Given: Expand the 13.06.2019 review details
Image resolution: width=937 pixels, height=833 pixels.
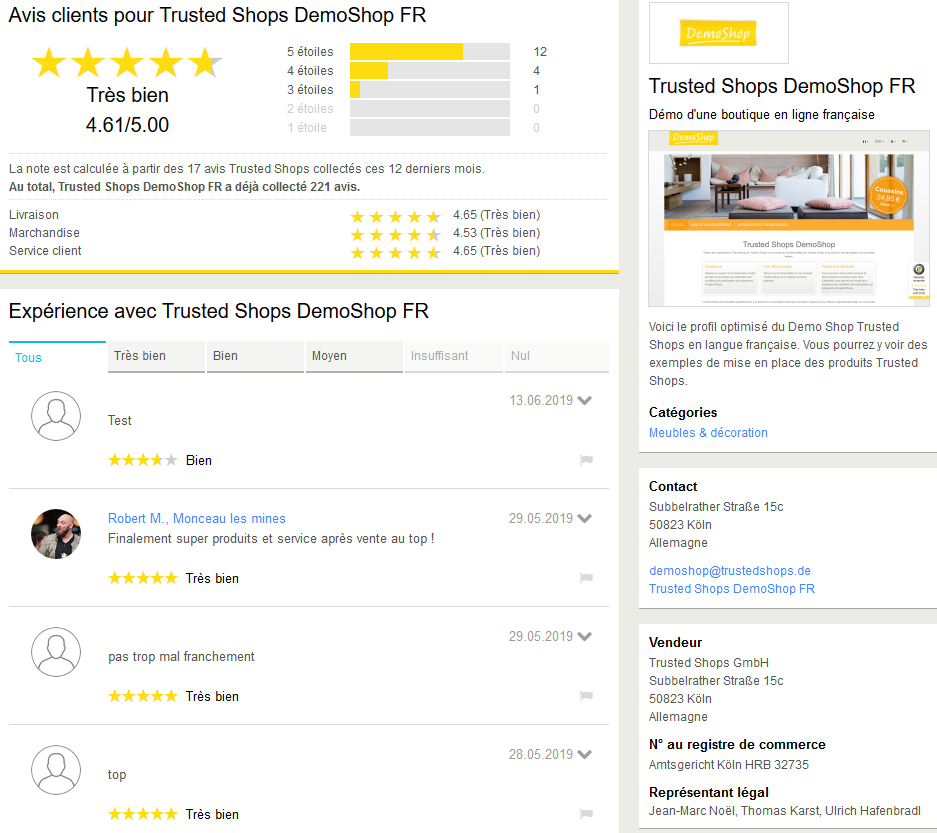Looking at the screenshot, I should pos(585,400).
